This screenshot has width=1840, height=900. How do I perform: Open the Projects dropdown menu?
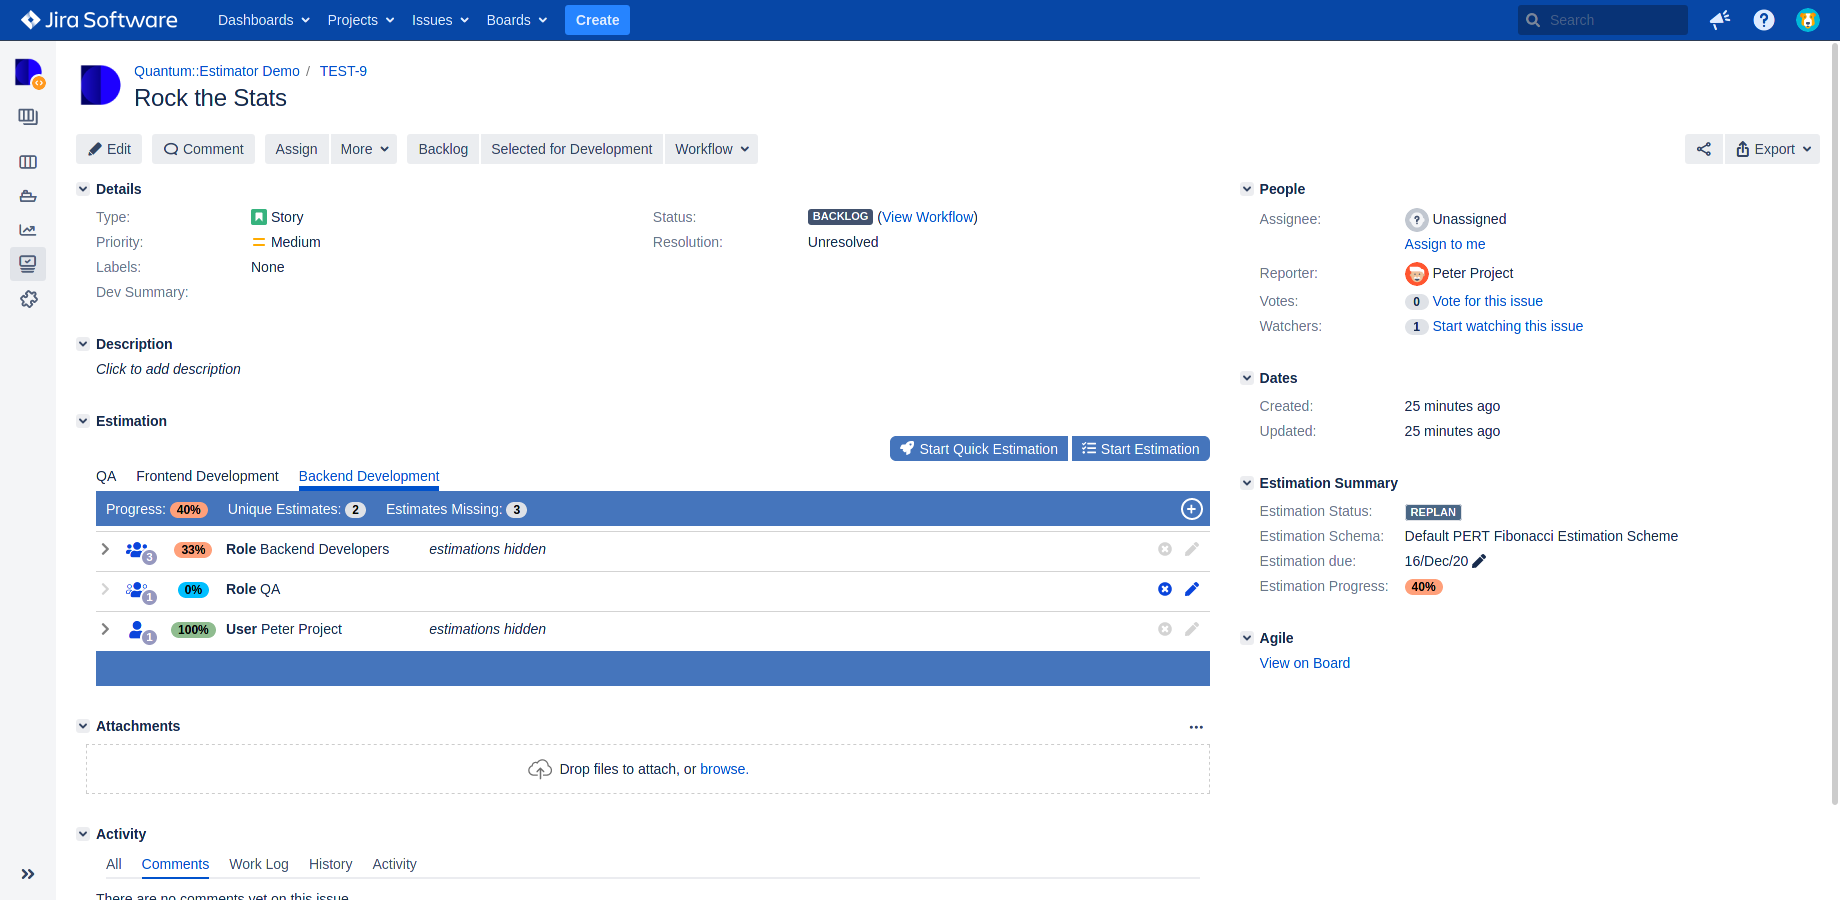(361, 20)
